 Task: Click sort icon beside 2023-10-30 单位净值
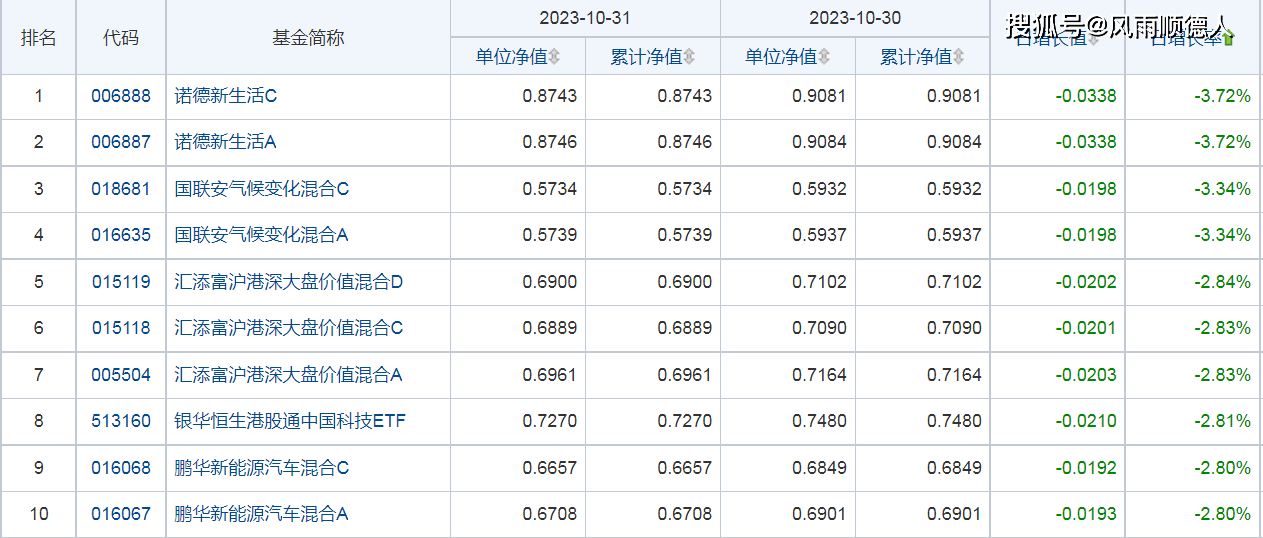coord(823,57)
